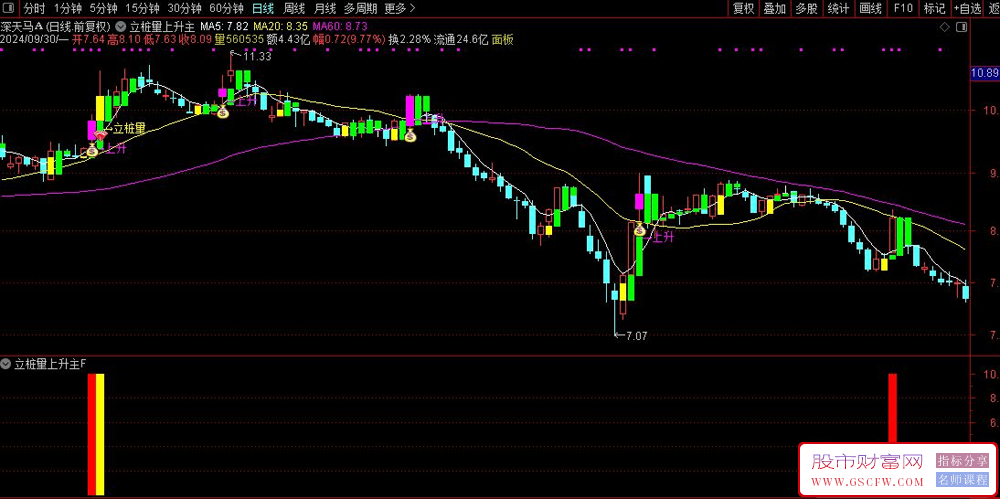1000x499 pixels.
Task: Click the yellow signal bar in the sub-panel
Action: pyautogui.click(x=99, y=434)
